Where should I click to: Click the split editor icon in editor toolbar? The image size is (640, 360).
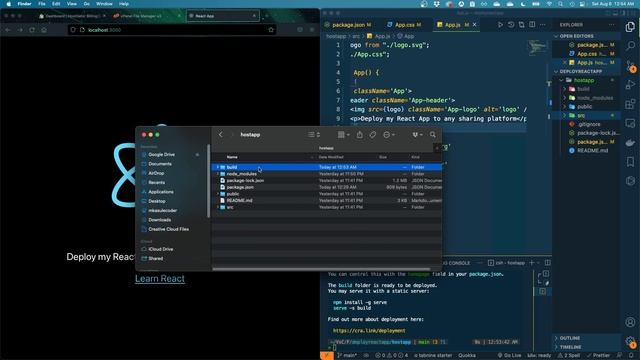[x=532, y=24]
